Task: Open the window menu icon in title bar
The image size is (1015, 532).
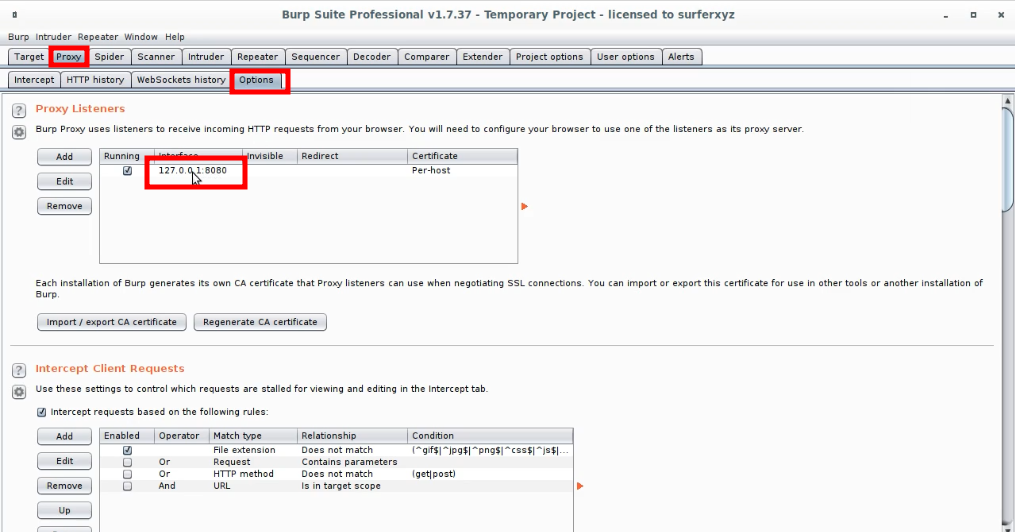Action: click(14, 14)
